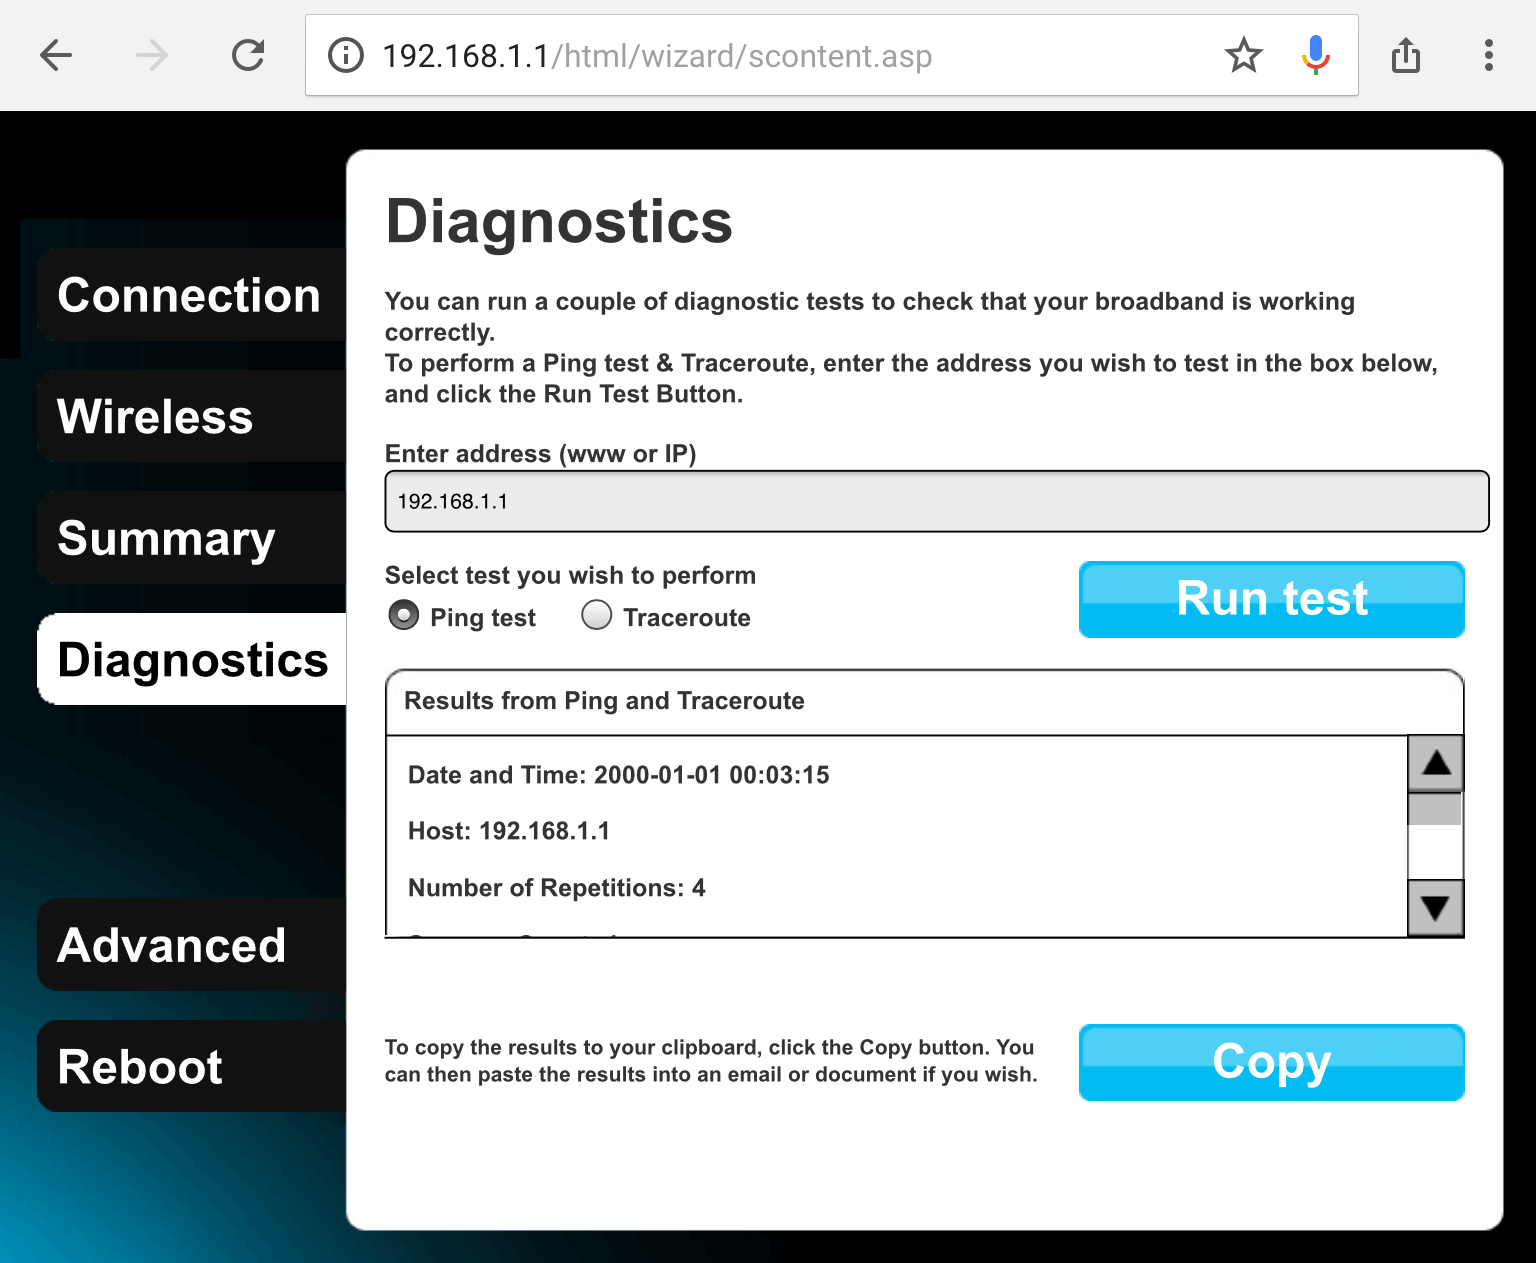Viewport: 1536px width, 1263px height.
Task: Open the browser three-dot menu
Action: point(1489,55)
